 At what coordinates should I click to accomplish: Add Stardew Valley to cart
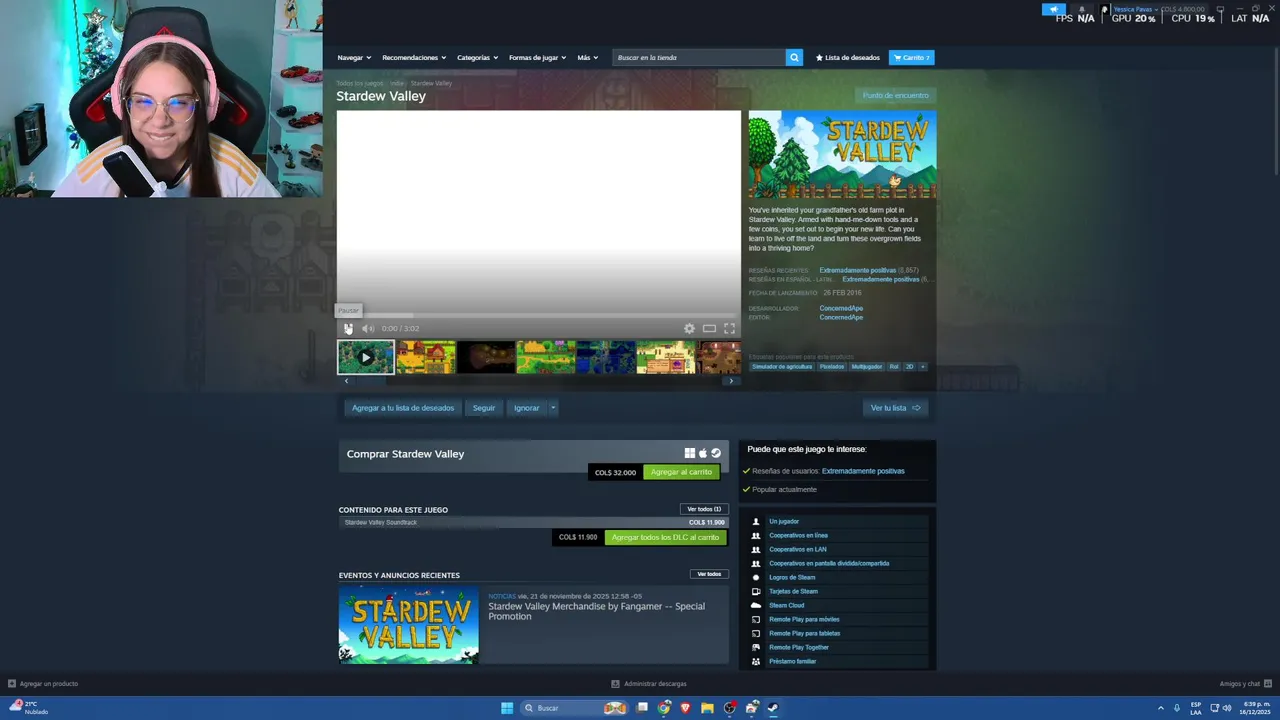tap(681, 472)
